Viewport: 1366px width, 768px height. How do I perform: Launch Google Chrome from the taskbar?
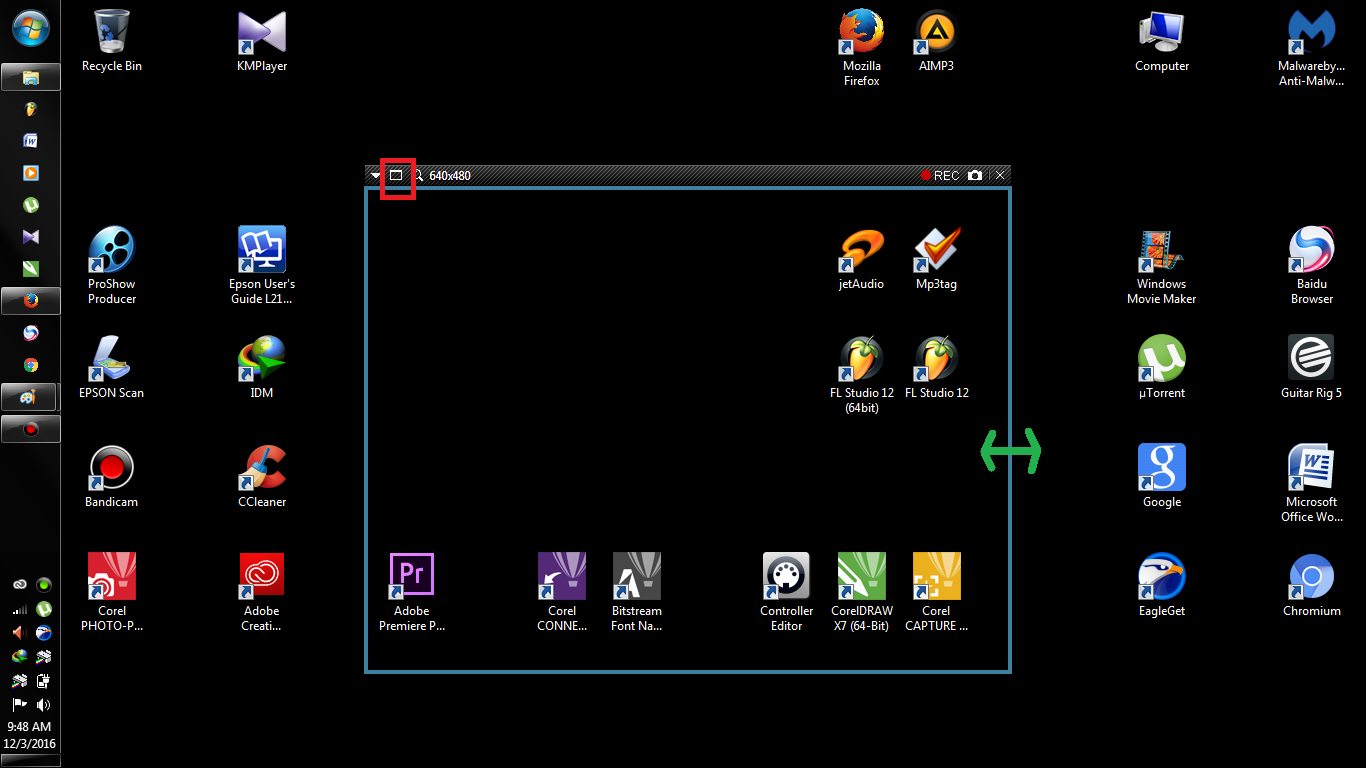tap(31, 365)
